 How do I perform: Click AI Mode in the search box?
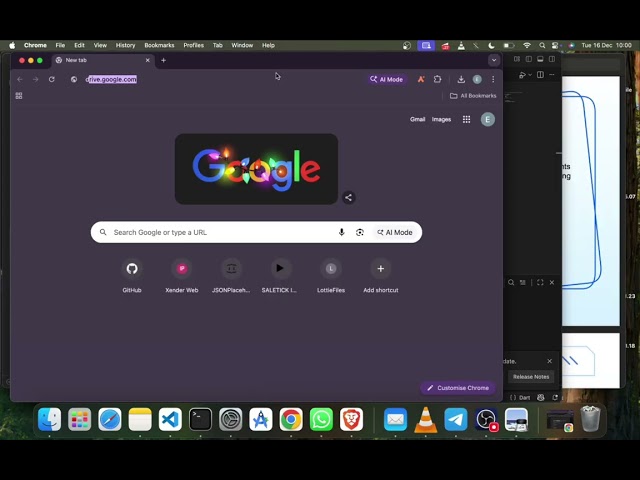(395, 232)
